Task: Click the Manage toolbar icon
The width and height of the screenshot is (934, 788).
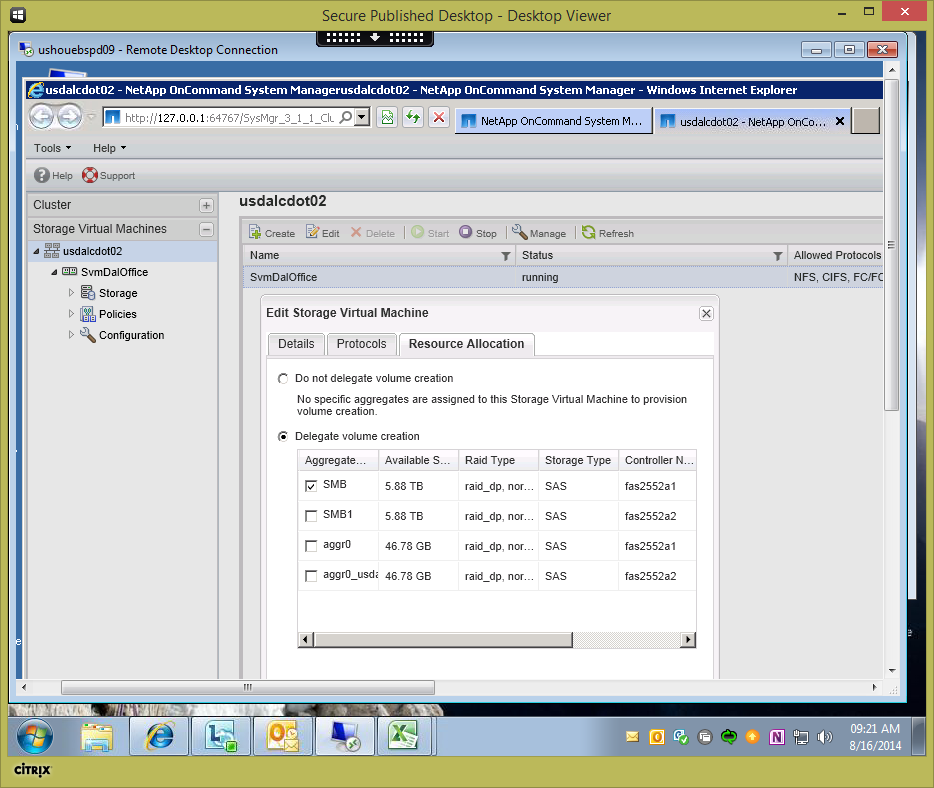Action: click(x=520, y=233)
